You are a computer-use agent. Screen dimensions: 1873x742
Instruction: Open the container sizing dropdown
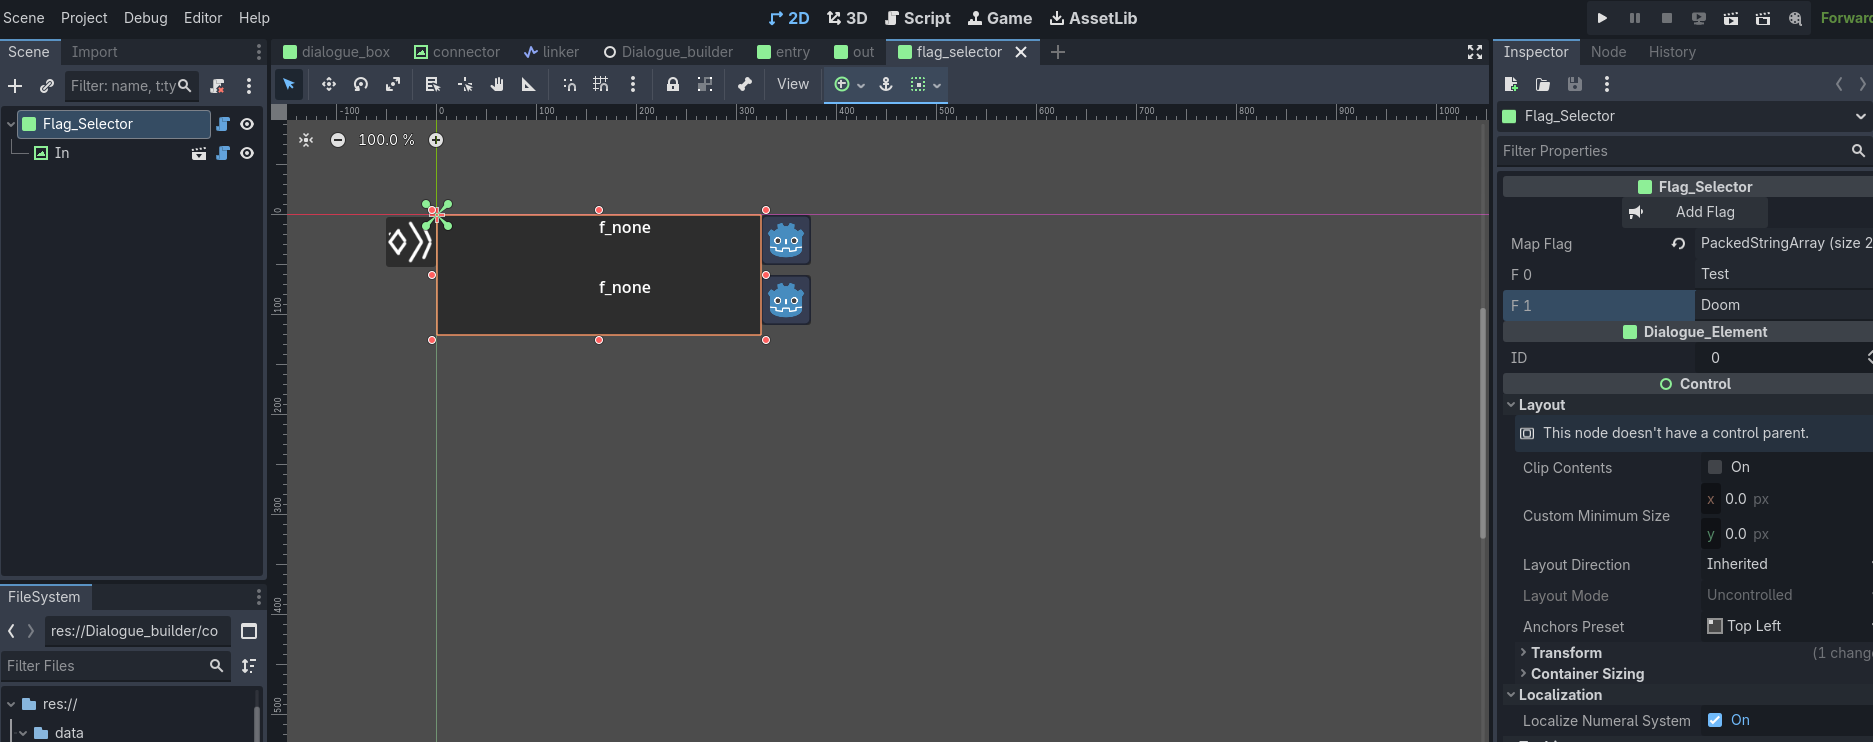tap(925, 85)
